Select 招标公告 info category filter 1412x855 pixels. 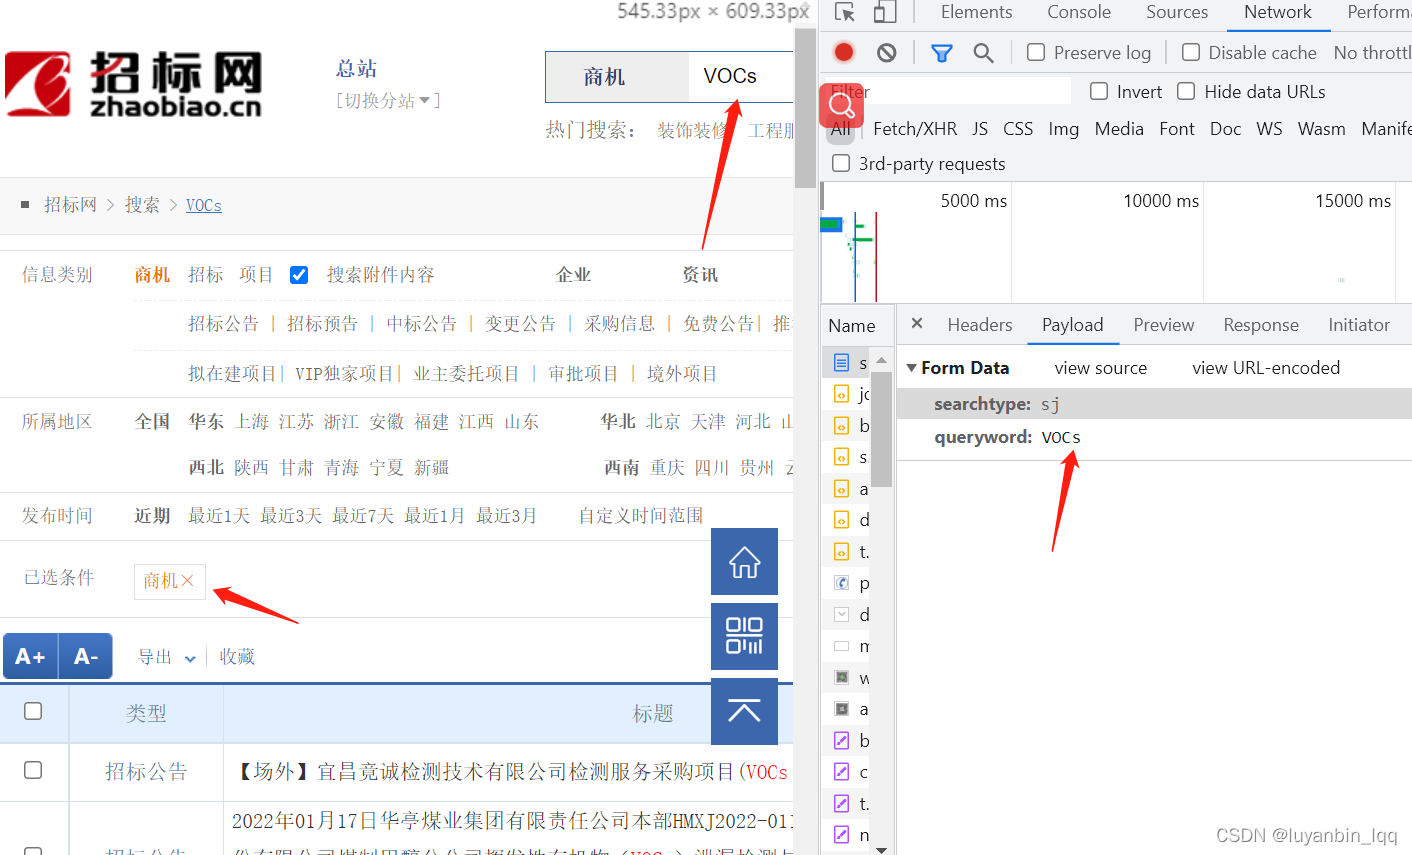(223, 324)
